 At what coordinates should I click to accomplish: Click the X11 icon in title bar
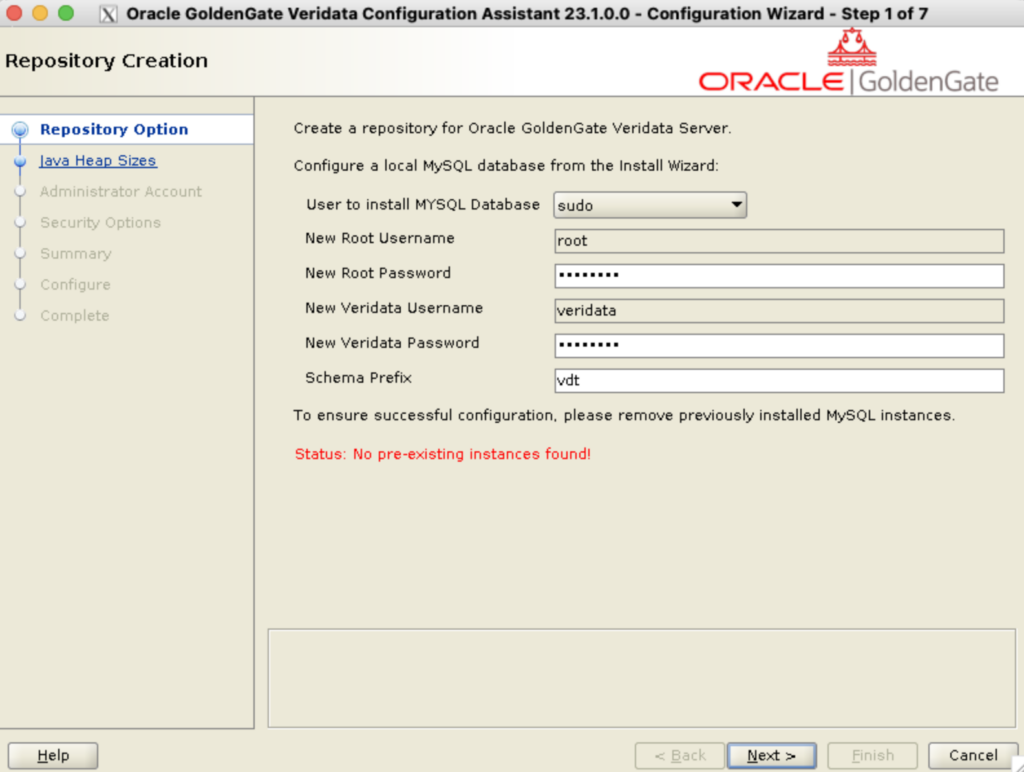[109, 14]
